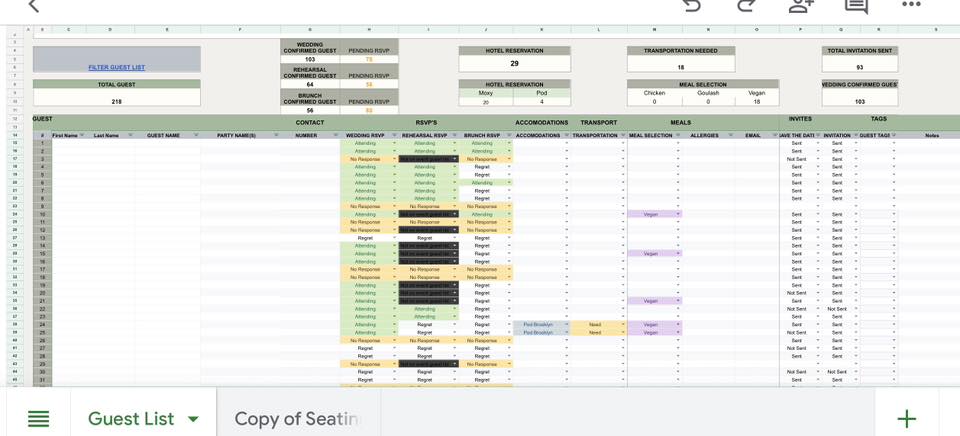Open the share add-person icon
Screen dimensions: 960x436
[801, 5]
